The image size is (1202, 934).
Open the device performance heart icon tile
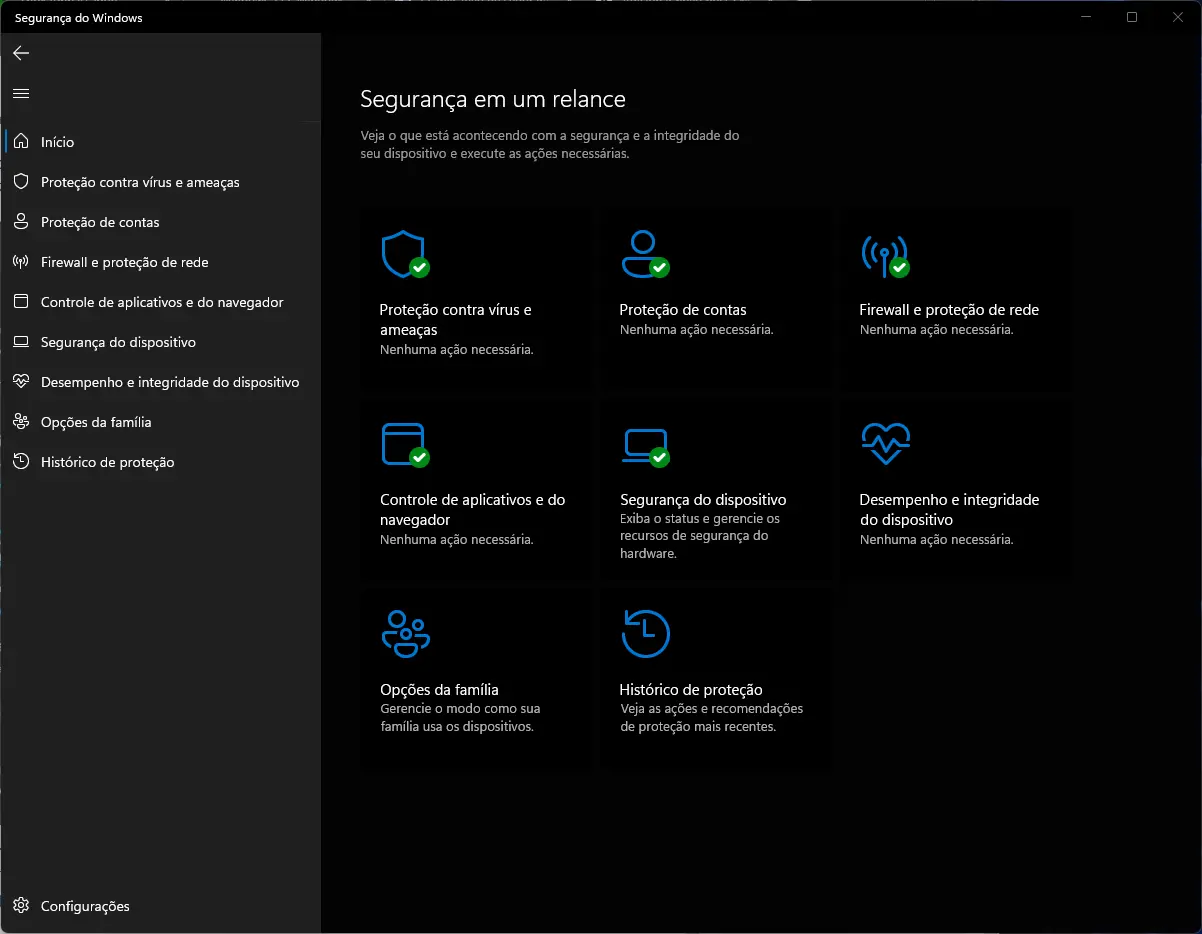click(x=885, y=443)
